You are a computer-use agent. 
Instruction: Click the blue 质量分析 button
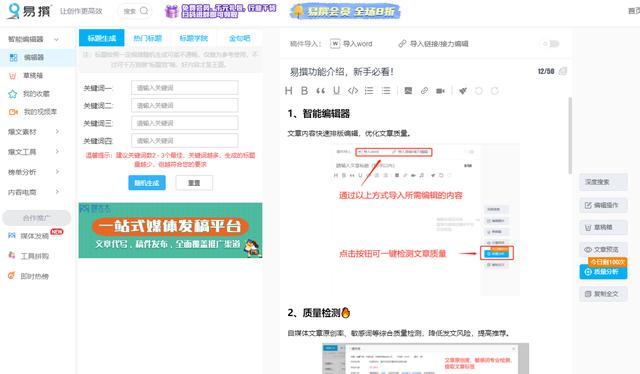pyautogui.click(x=603, y=272)
